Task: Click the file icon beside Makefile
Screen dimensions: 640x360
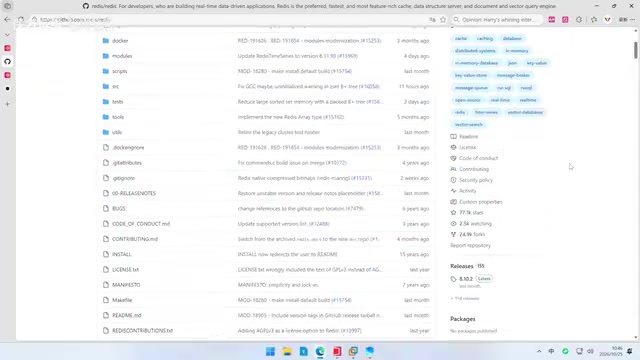Action: point(106,300)
